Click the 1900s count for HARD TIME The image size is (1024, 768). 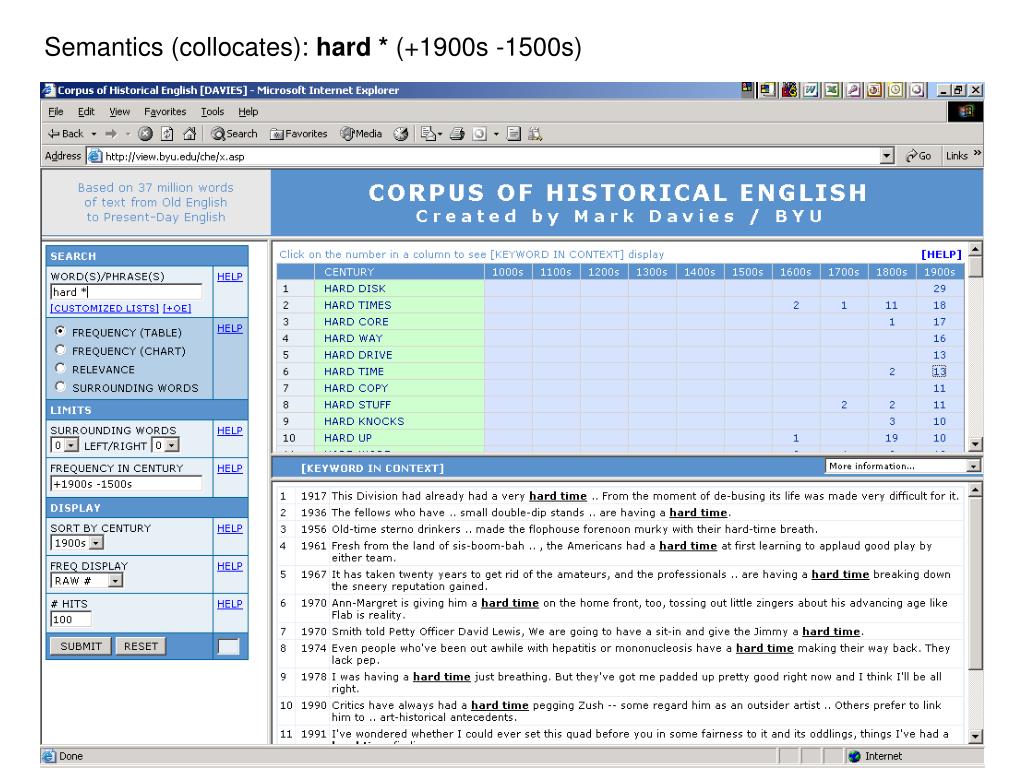pos(939,372)
